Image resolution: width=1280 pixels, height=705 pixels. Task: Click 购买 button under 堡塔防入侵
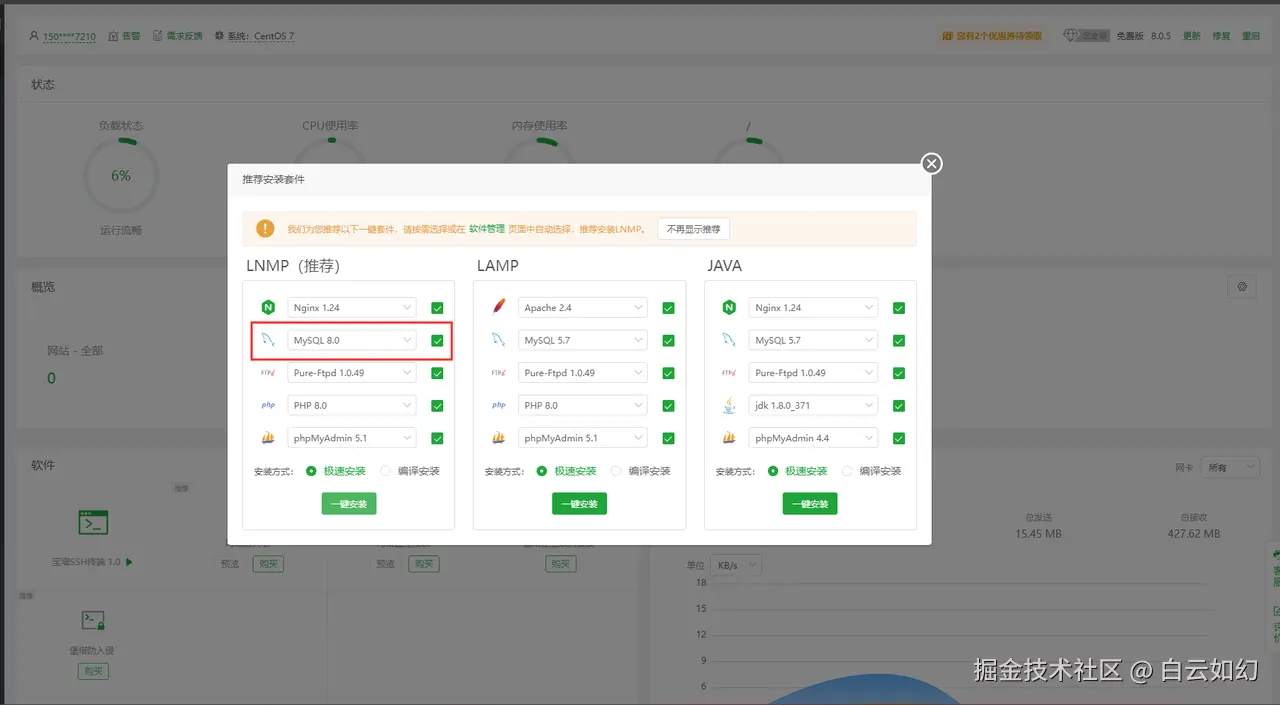click(x=93, y=671)
